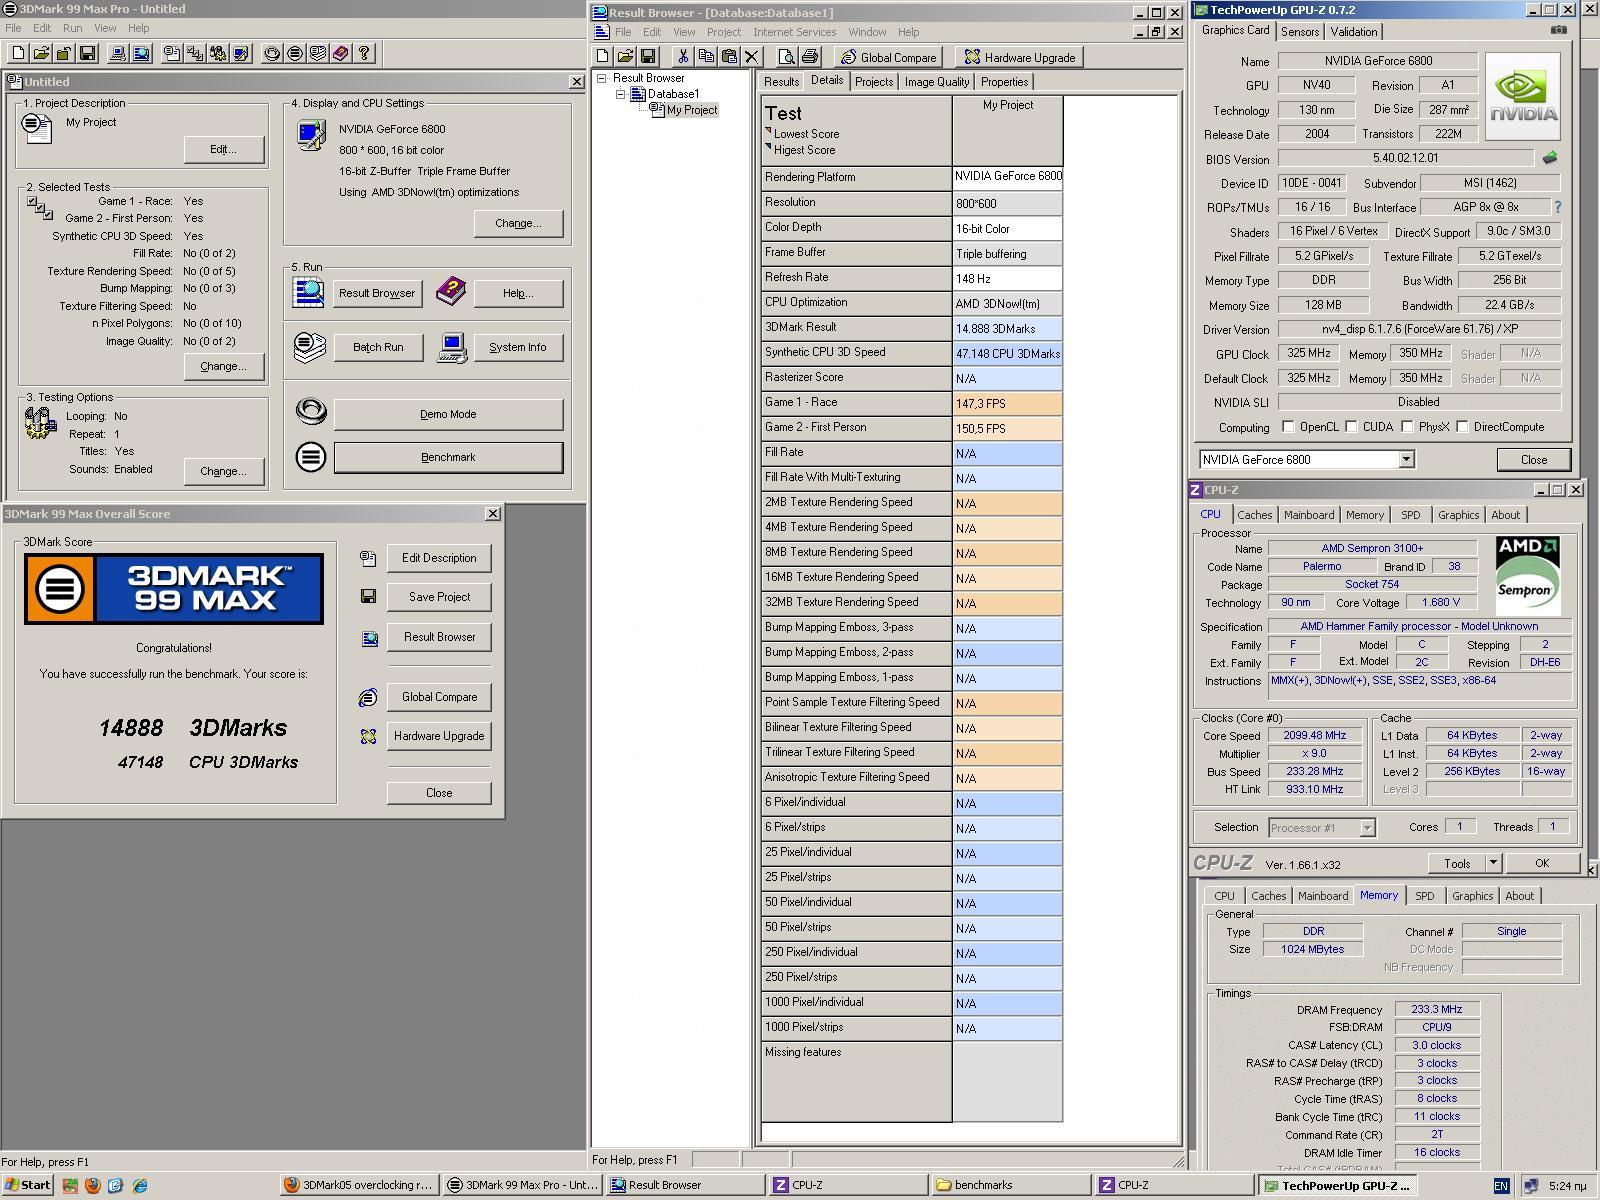Click Result Browser magnifier icon in 3DMark toolbar
This screenshot has height=1200, width=1600.
click(141, 53)
